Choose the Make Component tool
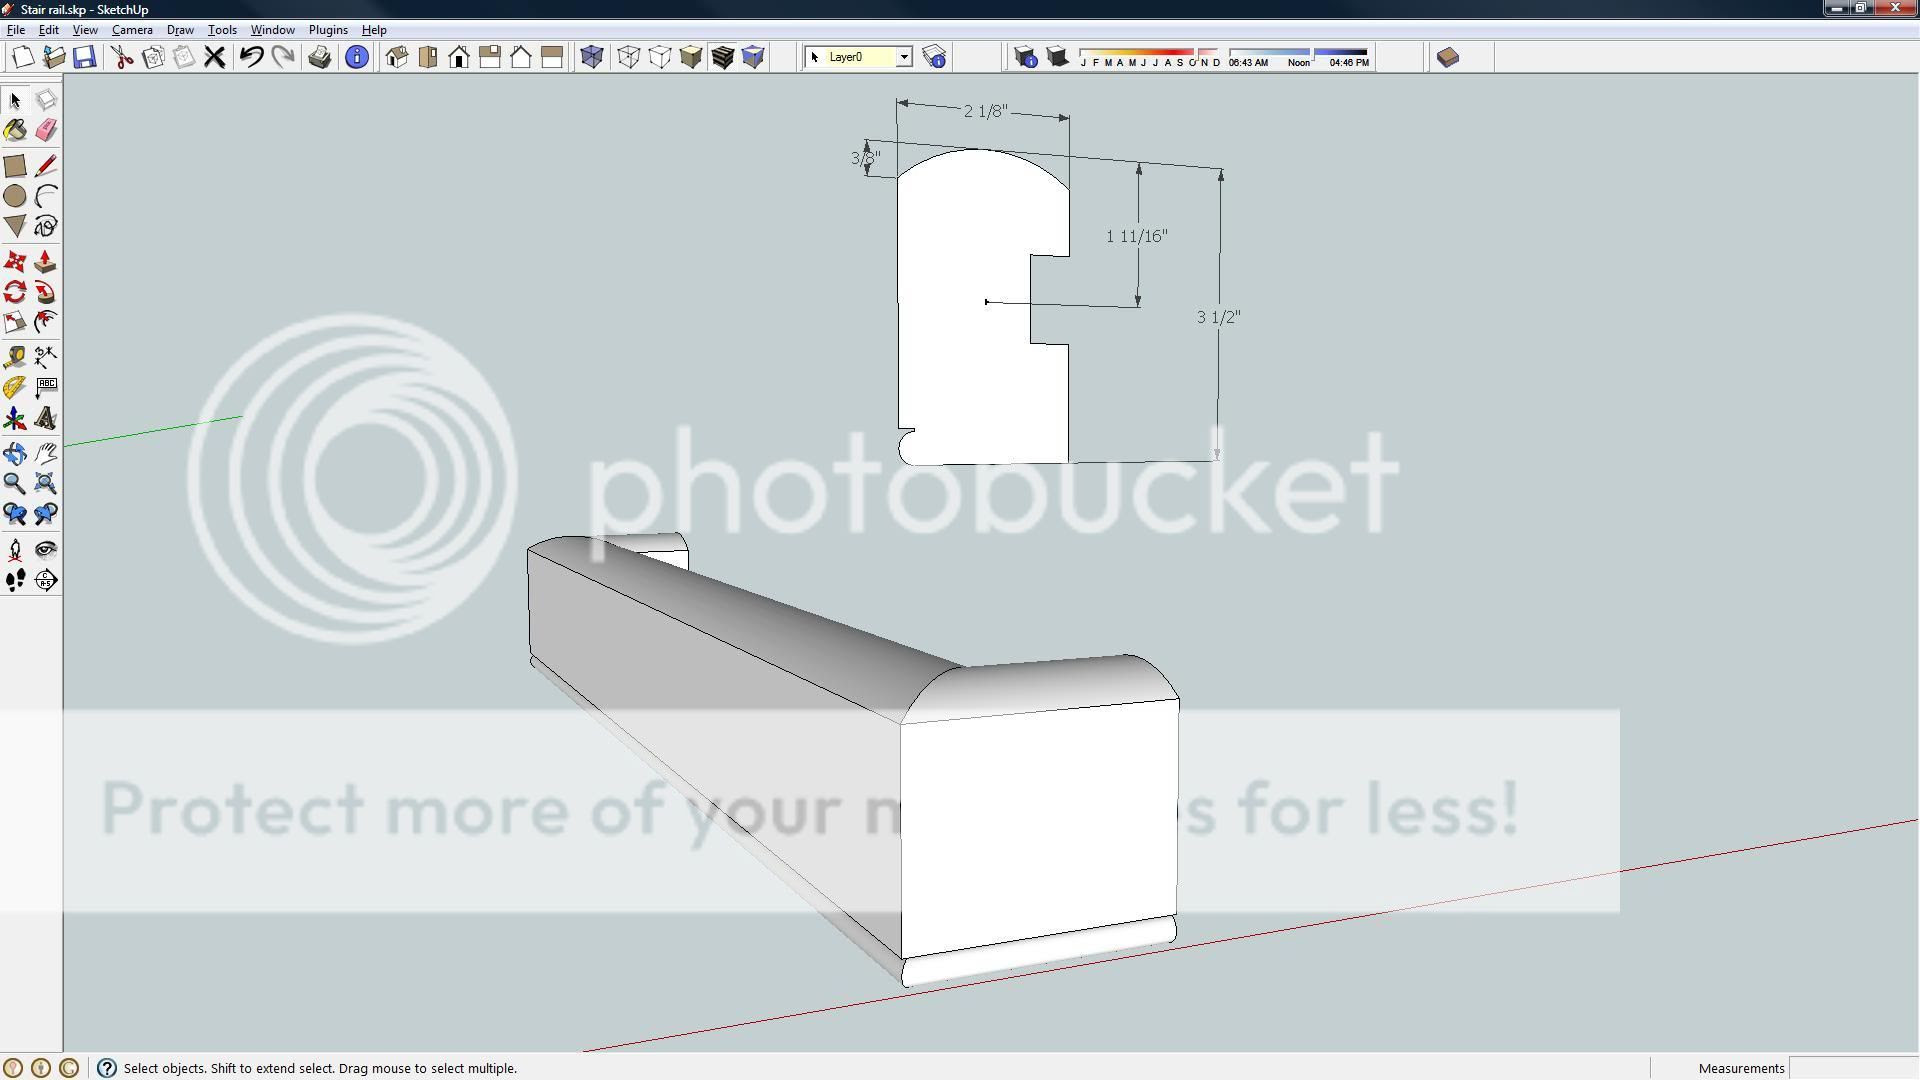Image resolution: width=1920 pixels, height=1080 pixels. tap(46, 100)
